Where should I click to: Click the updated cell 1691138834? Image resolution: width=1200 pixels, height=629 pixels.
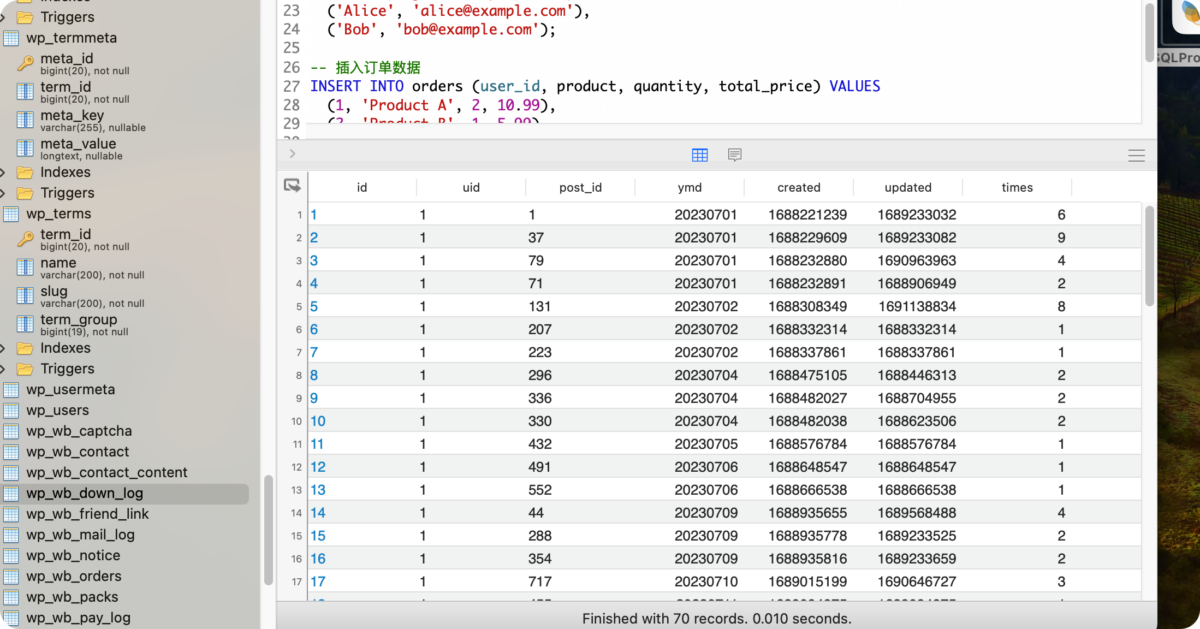point(917,307)
